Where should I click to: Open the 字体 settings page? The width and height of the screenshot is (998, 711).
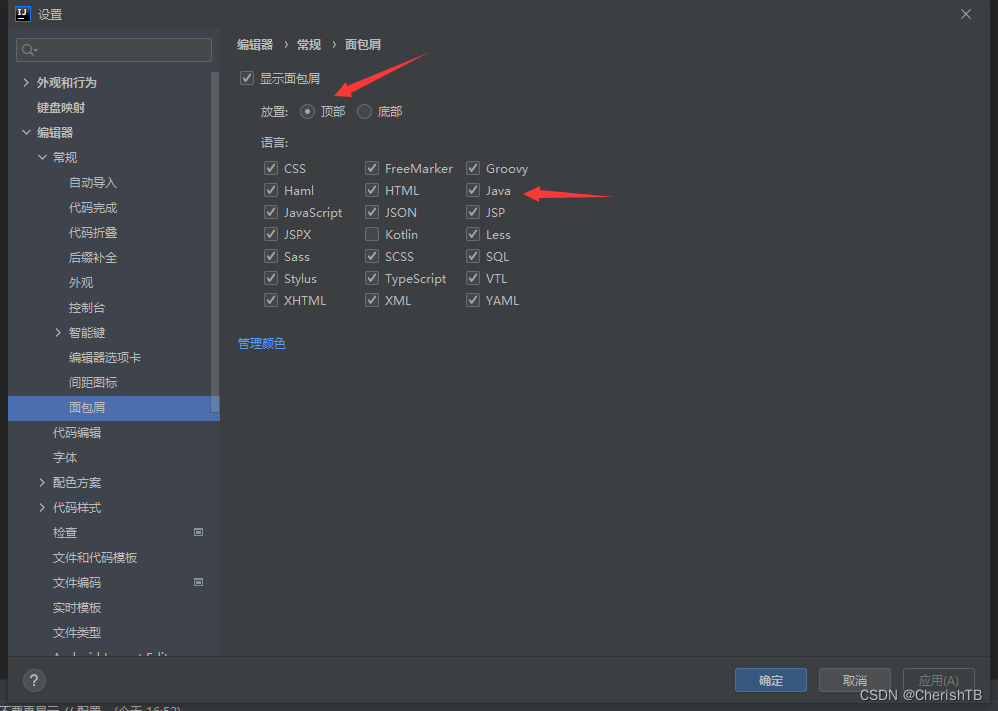(65, 458)
